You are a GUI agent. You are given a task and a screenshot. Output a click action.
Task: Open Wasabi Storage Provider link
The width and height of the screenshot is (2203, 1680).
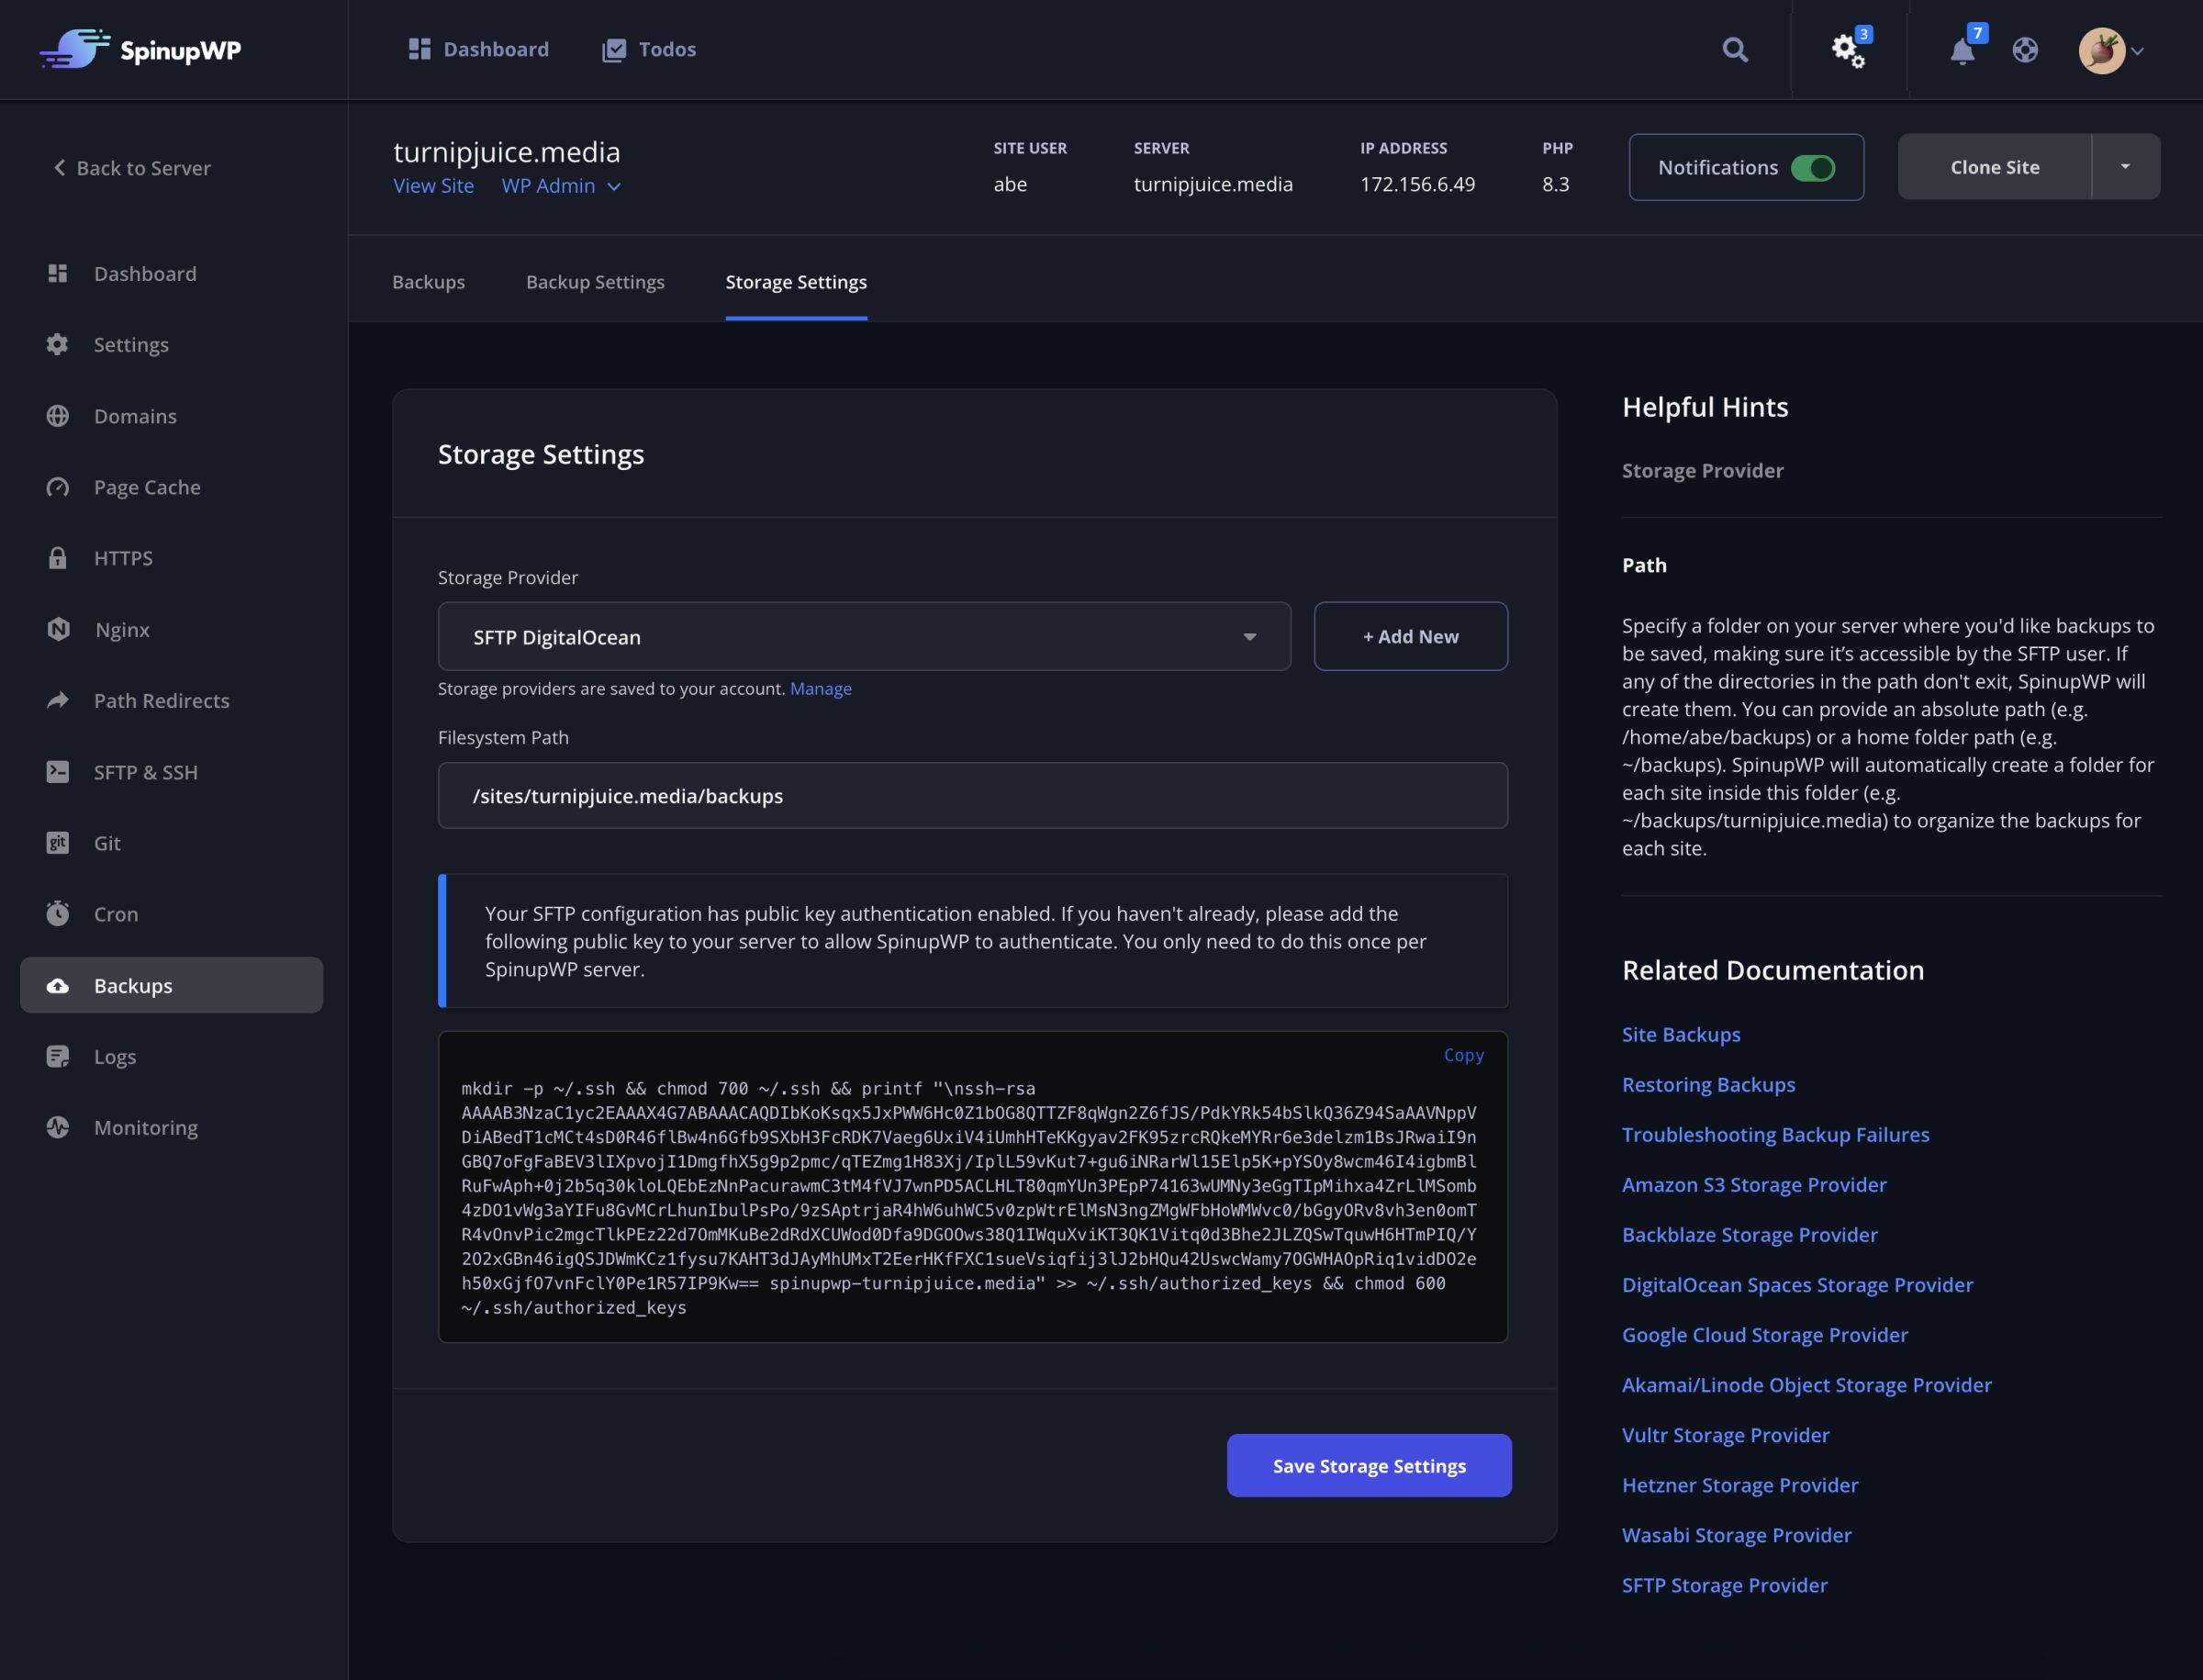click(x=1736, y=1534)
